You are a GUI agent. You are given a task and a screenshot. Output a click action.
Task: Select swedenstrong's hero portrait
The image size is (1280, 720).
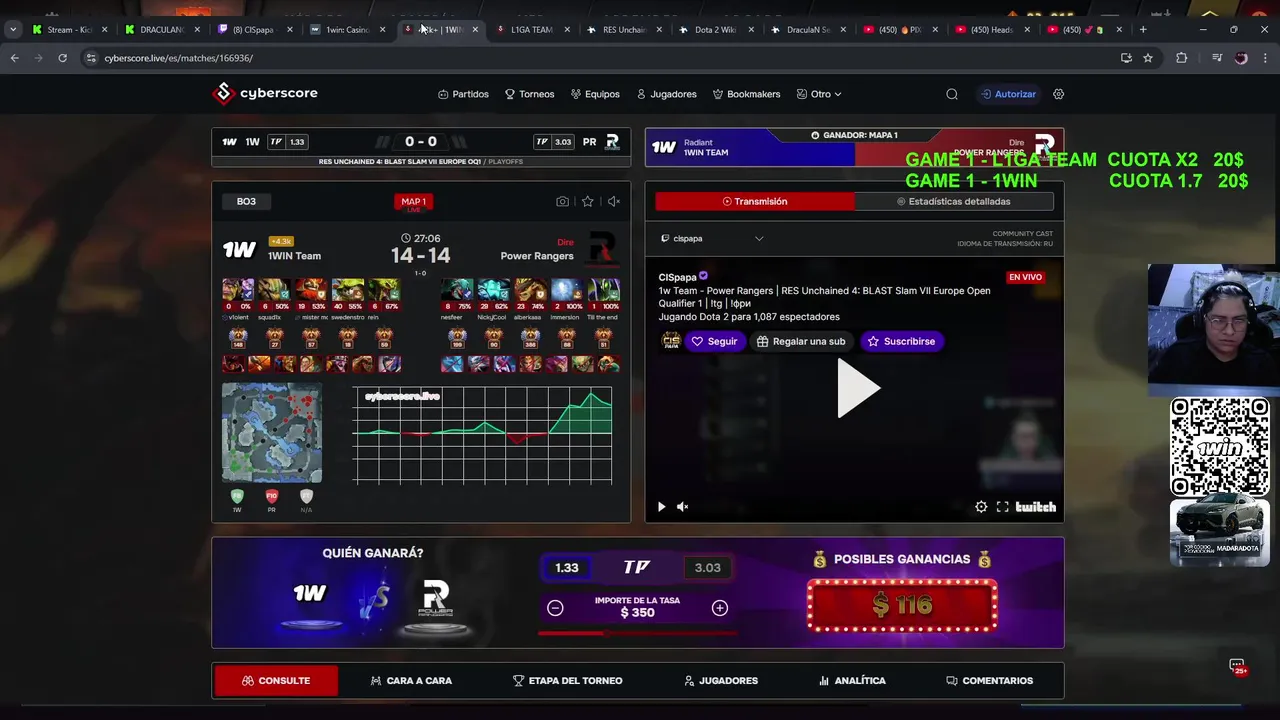(x=348, y=290)
